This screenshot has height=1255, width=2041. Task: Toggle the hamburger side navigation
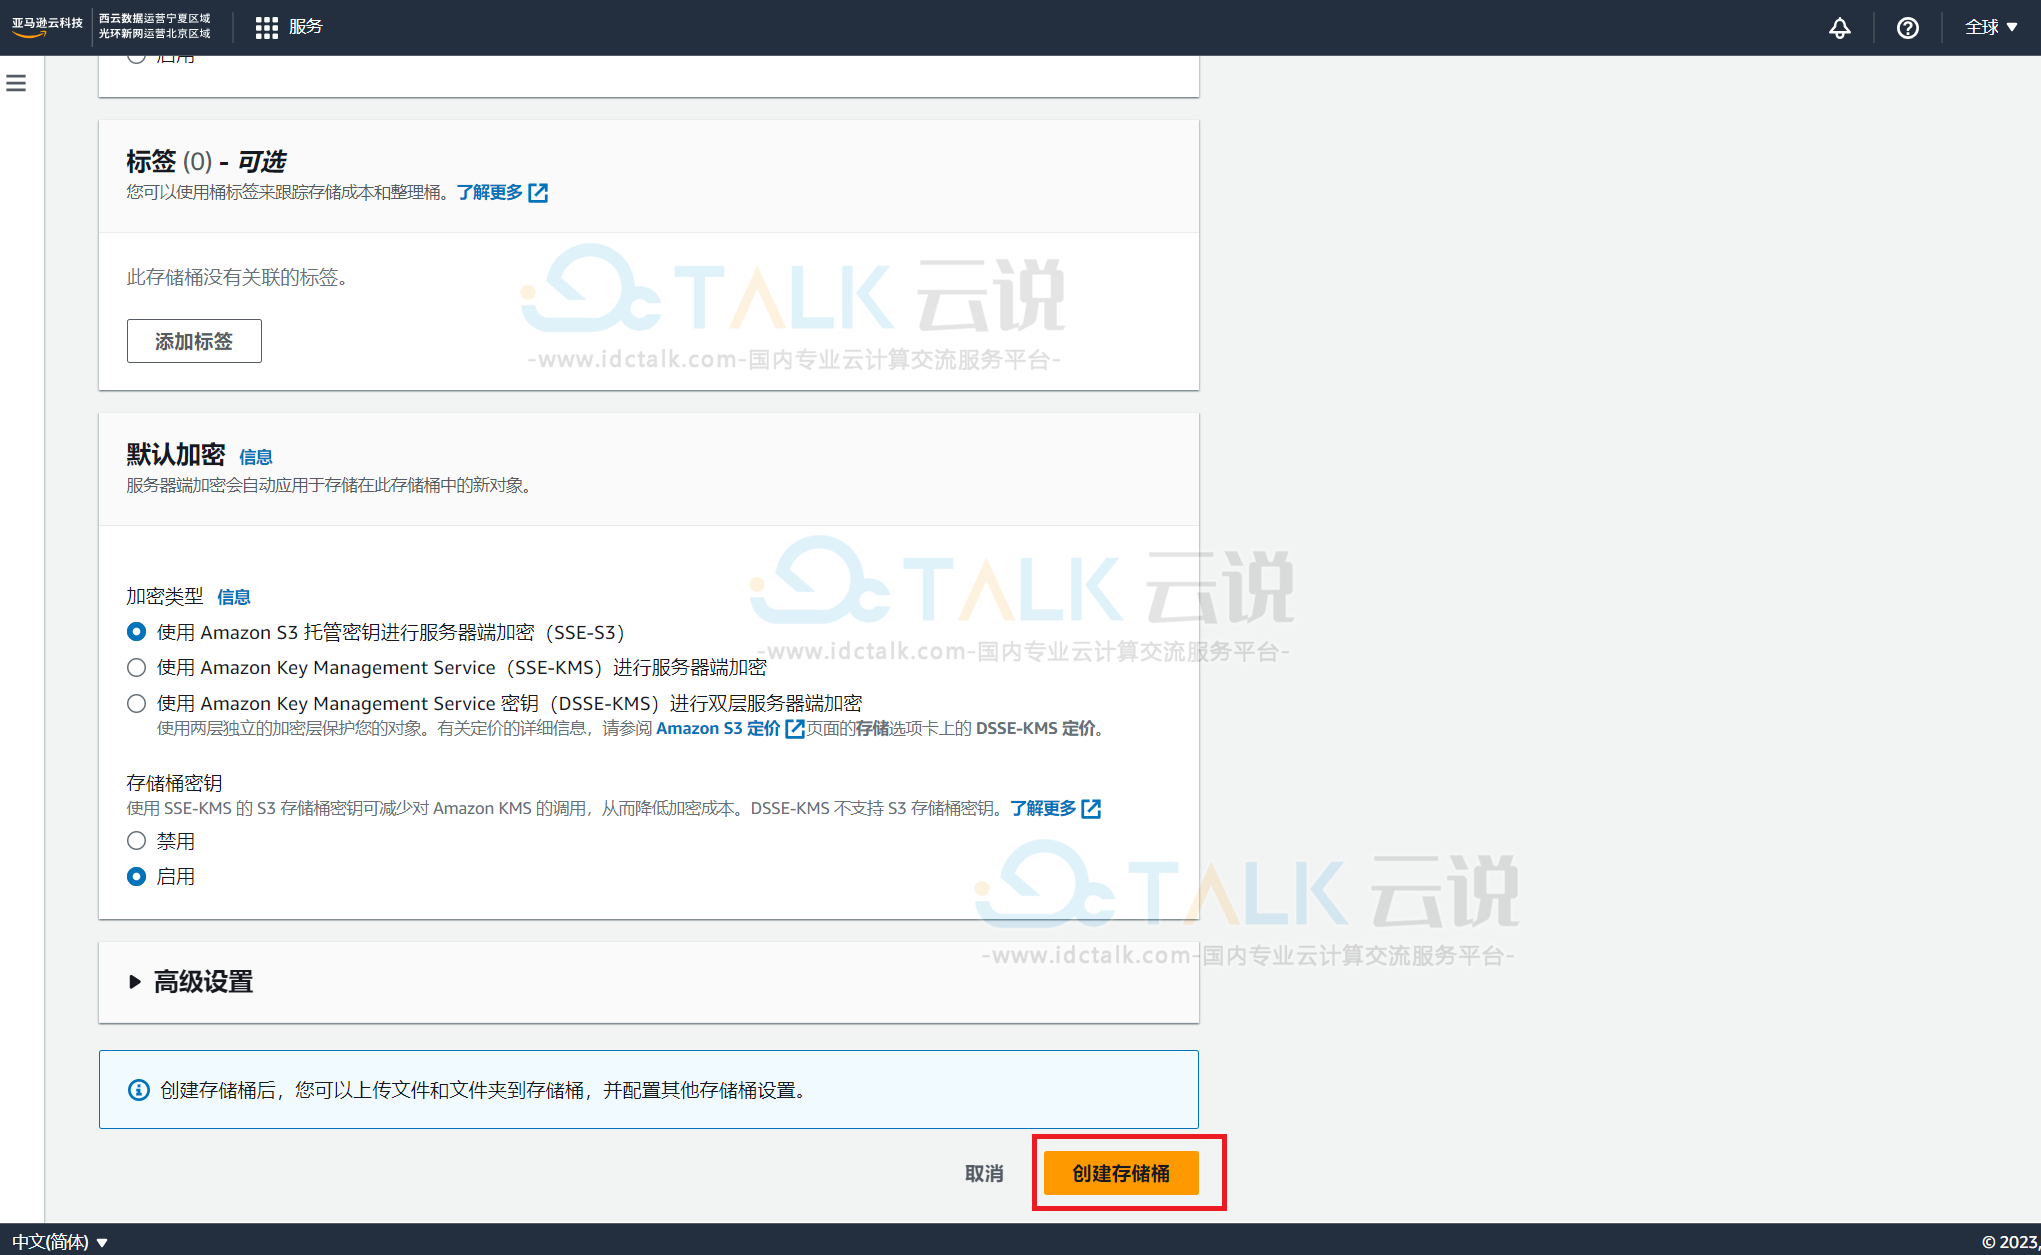pos(16,83)
